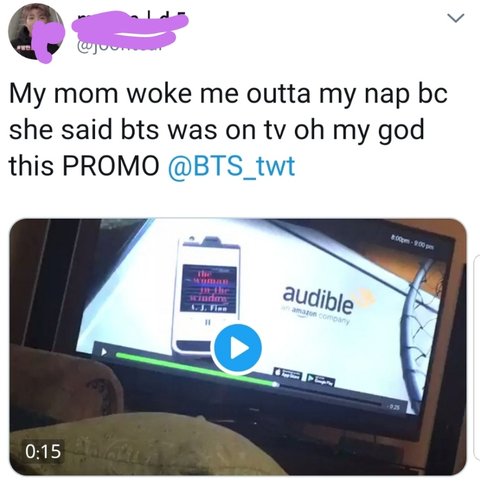Play the tweet's embedded video
The height and width of the screenshot is (494, 480).
tap(238, 348)
